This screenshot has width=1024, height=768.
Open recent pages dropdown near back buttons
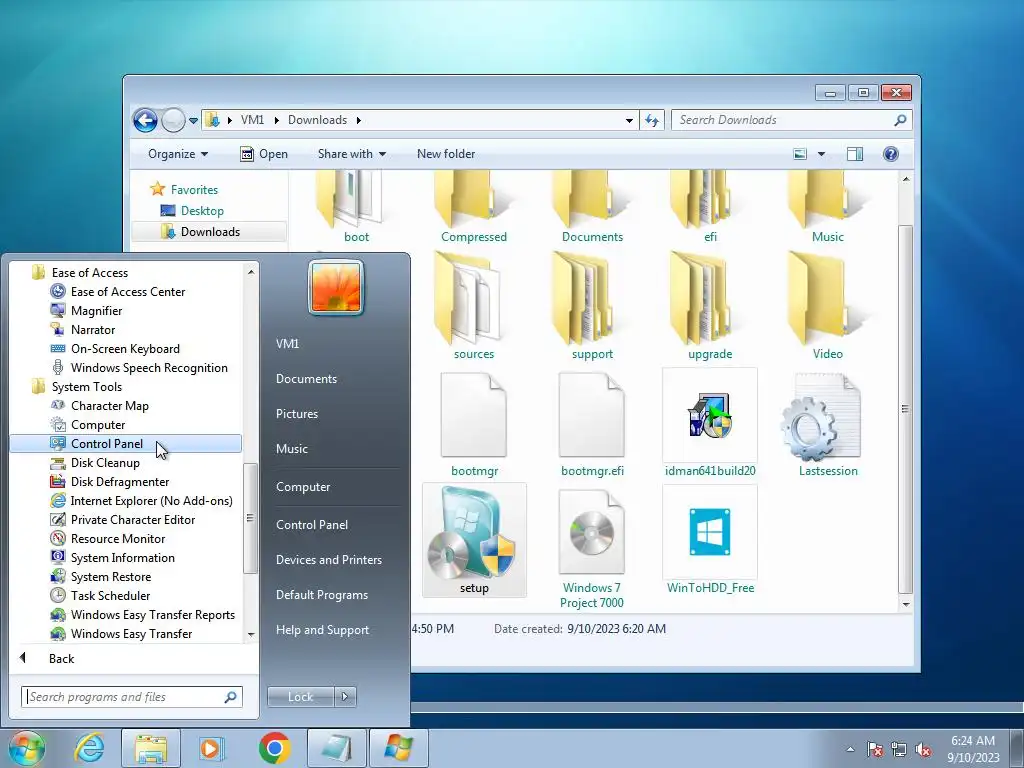193,121
